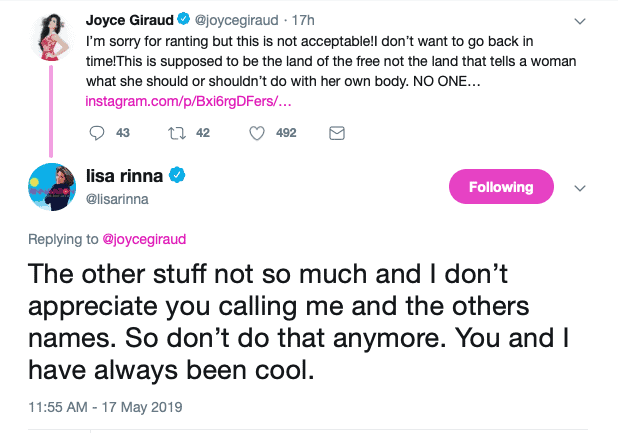The height and width of the screenshot is (433, 618).
Task: Expand chevron menu next to Following
Action: pos(579,187)
